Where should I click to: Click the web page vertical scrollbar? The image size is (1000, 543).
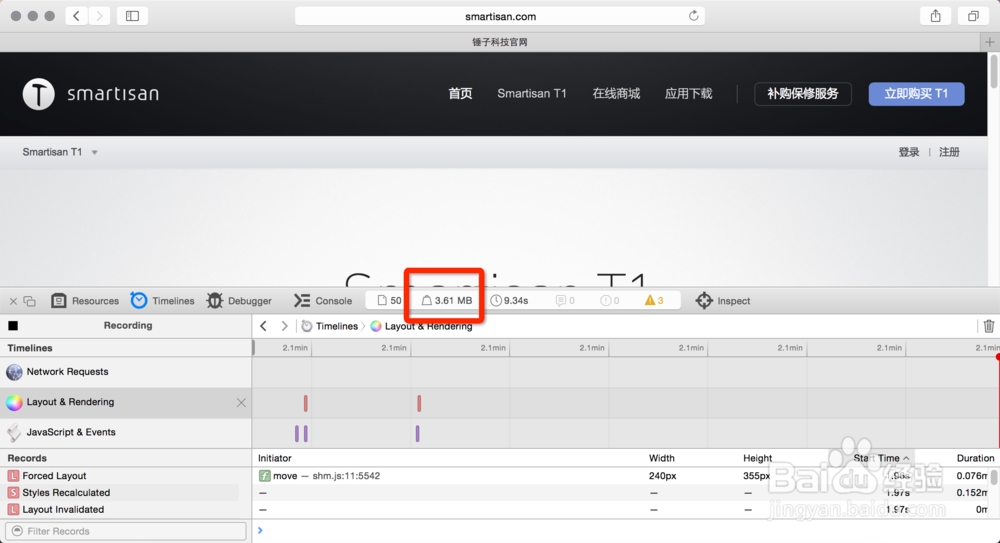coord(994,71)
